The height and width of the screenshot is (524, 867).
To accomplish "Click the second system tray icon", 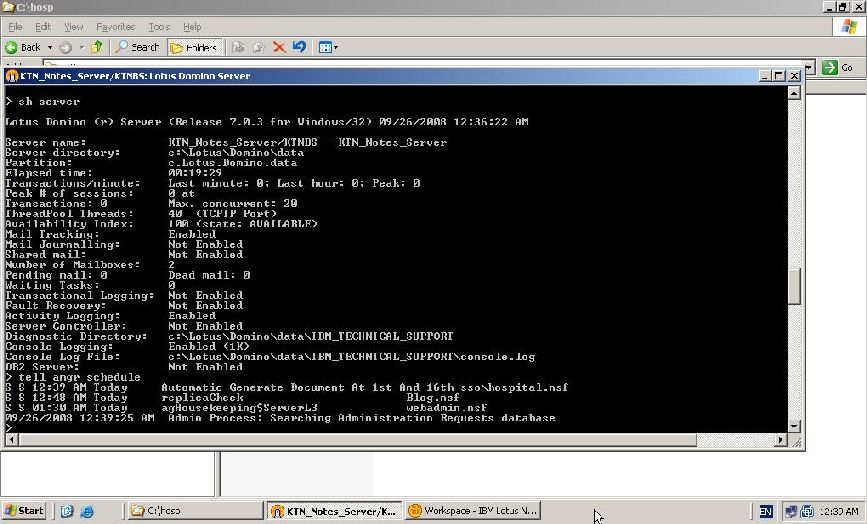I will [807, 512].
